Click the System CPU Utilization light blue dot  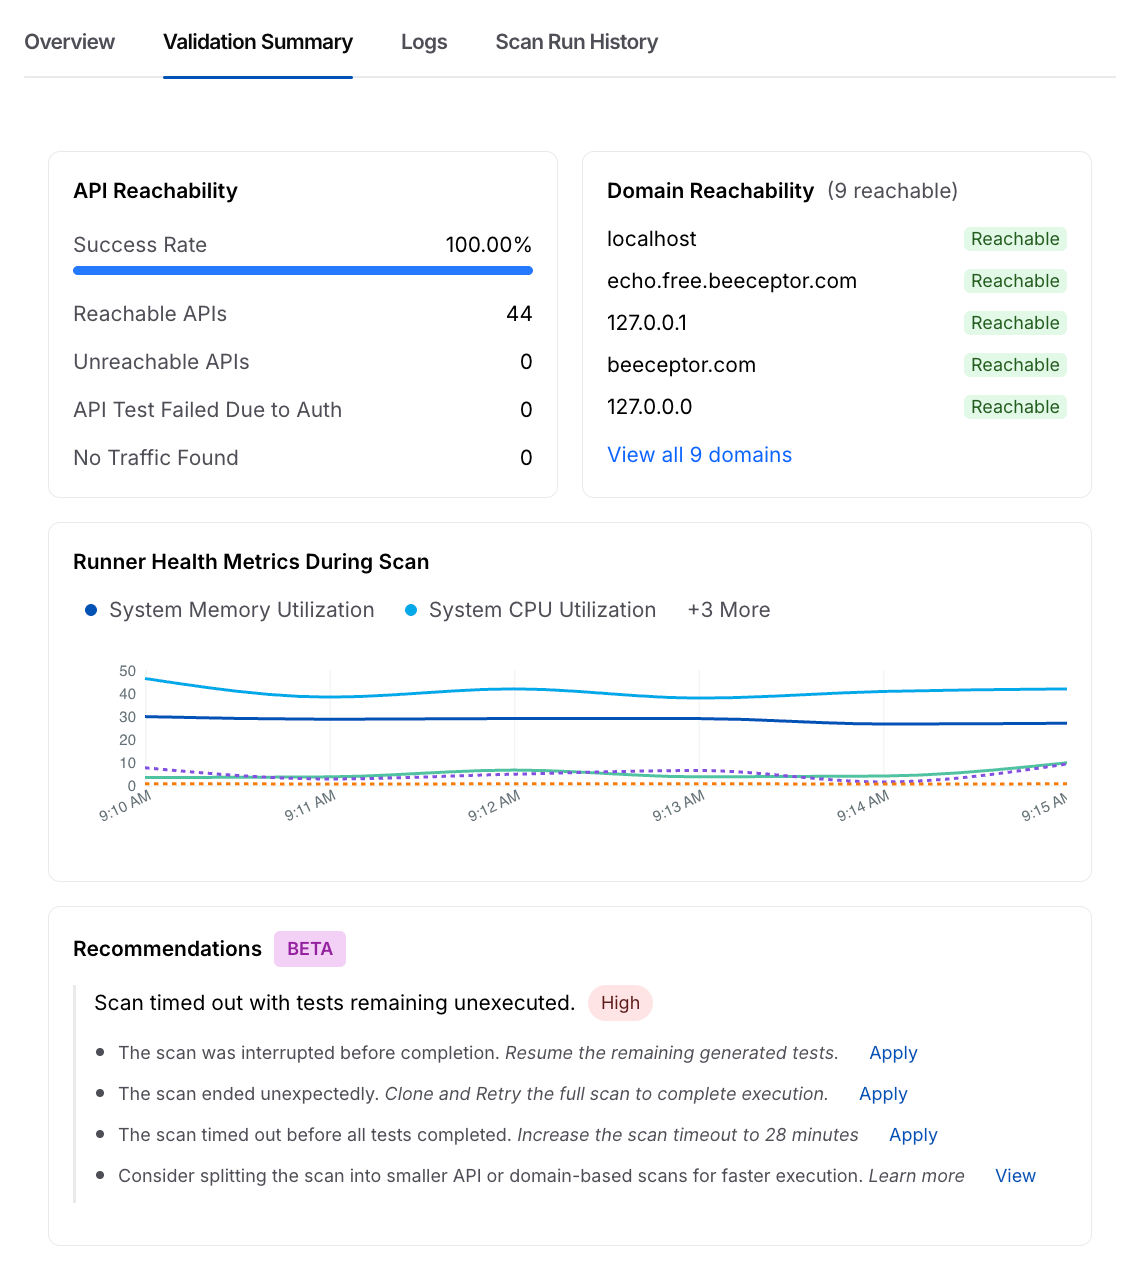pyautogui.click(x=411, y=610)
